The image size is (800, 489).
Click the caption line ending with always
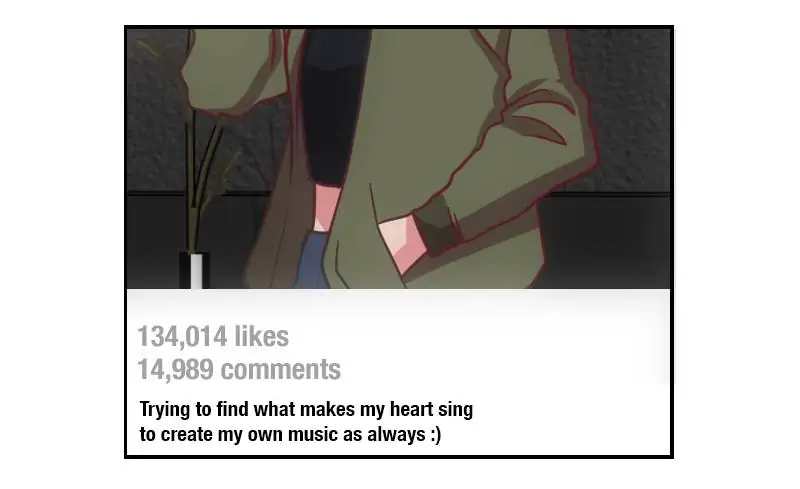[290, 434]
